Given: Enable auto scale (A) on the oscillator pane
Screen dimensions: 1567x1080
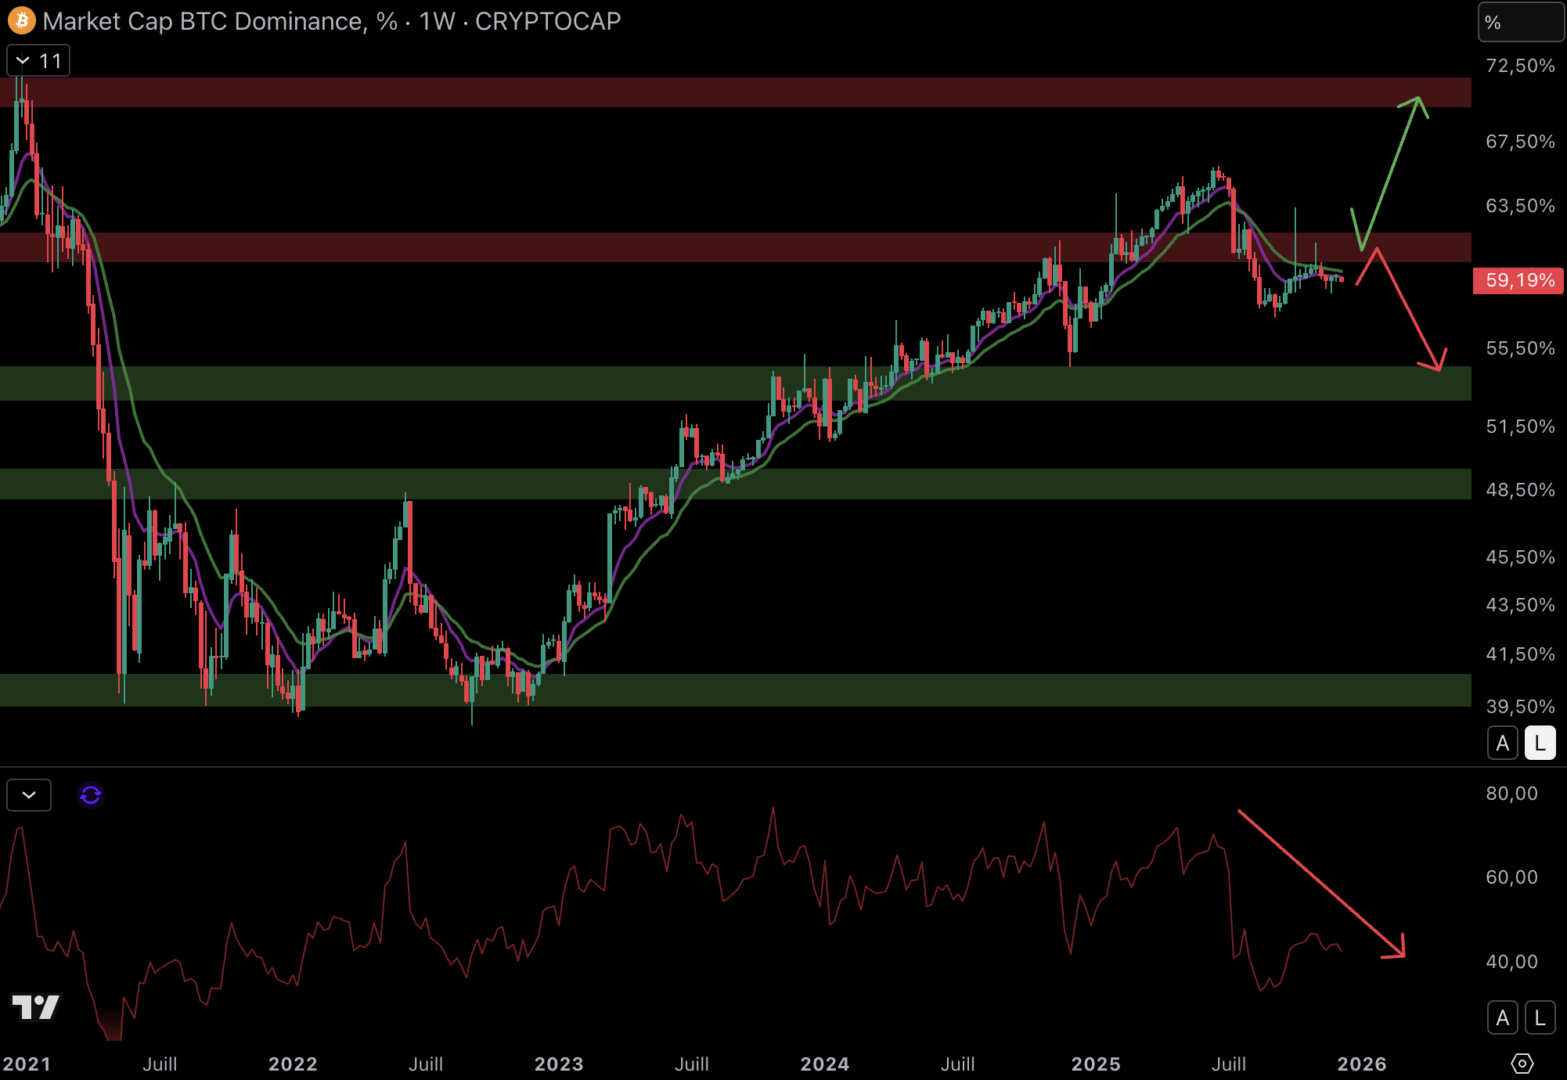Looking at the screenshot, I should [x=1502, y=1018].
